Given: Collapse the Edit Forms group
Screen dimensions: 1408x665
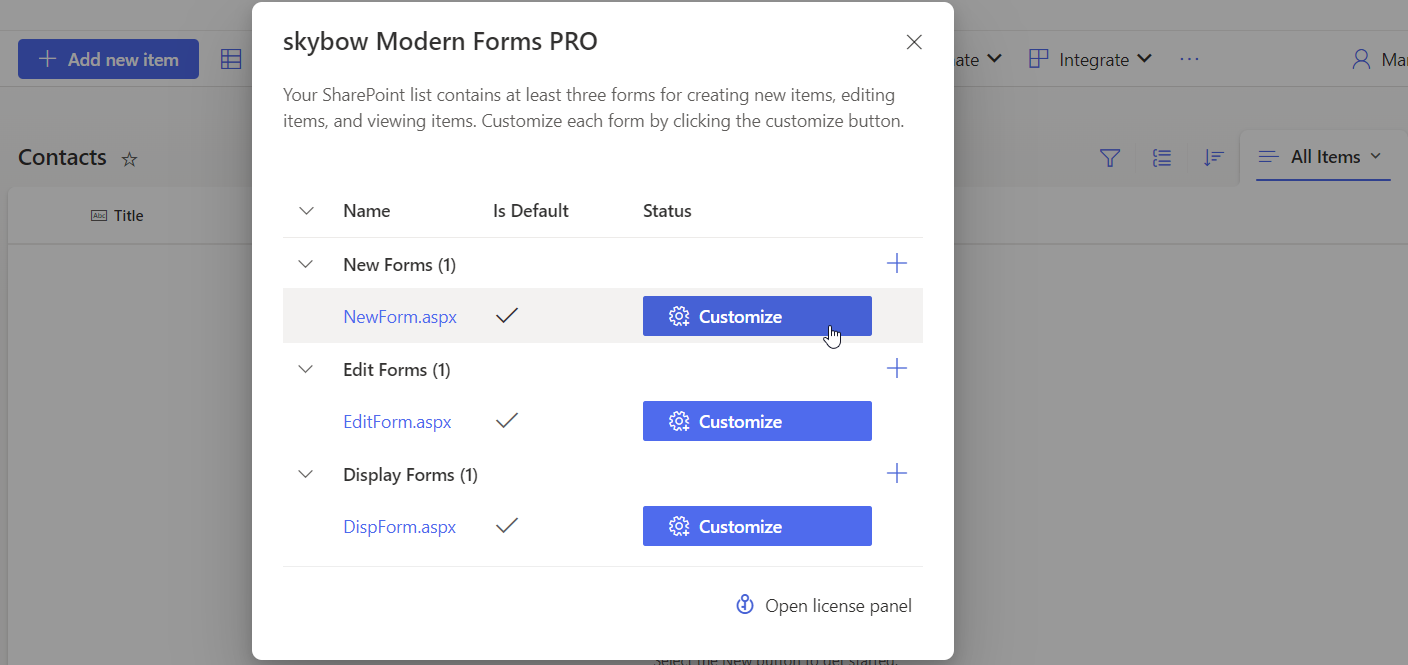Looking at the screenshot, I should (306, 369).
